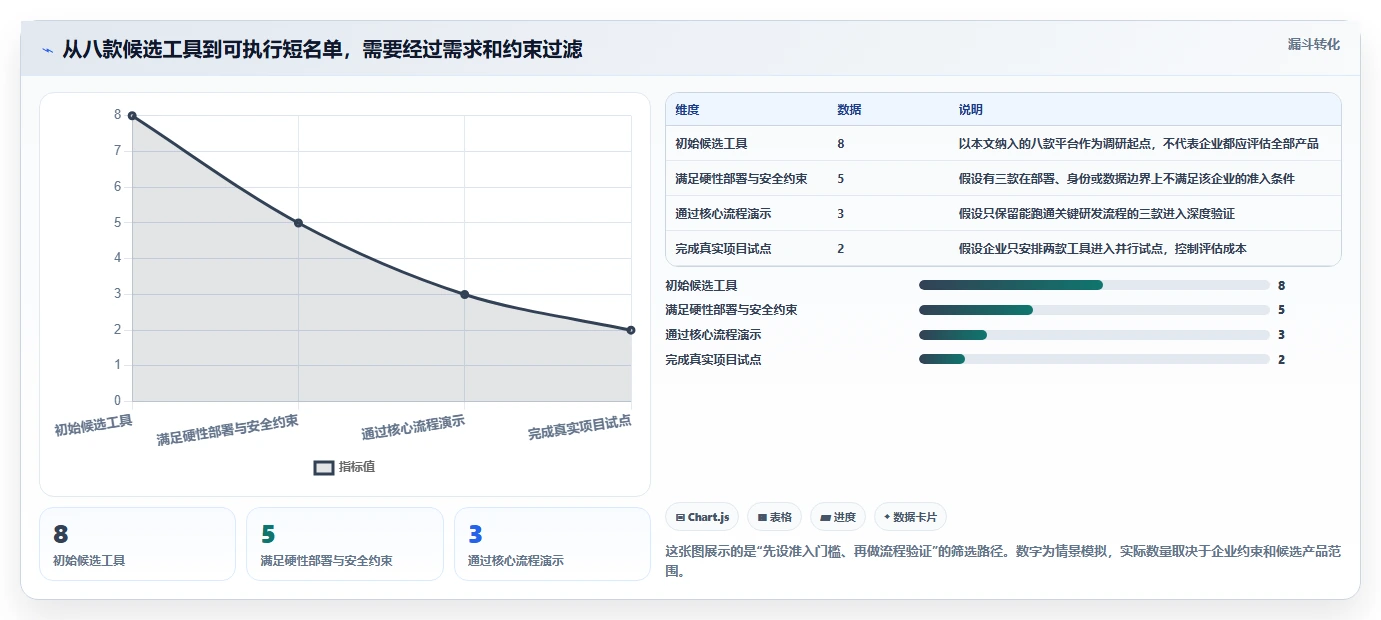Click the title 从八款候选工具到可执行短名单

(322, 49)
